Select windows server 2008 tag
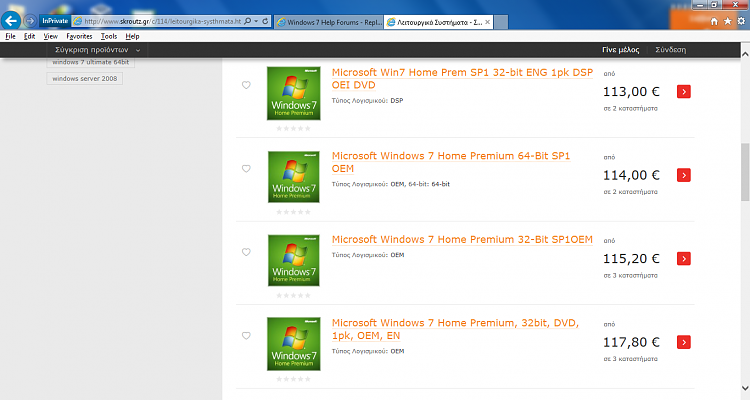 [85, 78]
